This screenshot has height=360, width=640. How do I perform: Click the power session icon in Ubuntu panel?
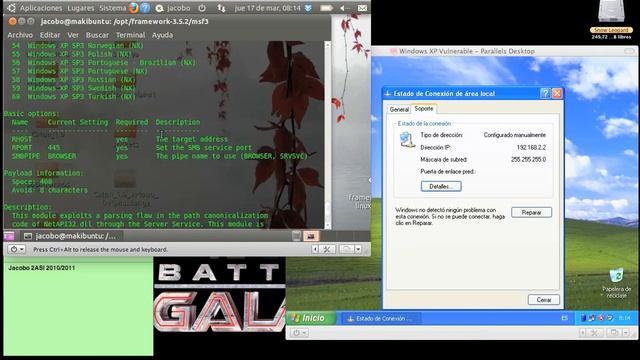pyautogui.click(x=202, y=8)
